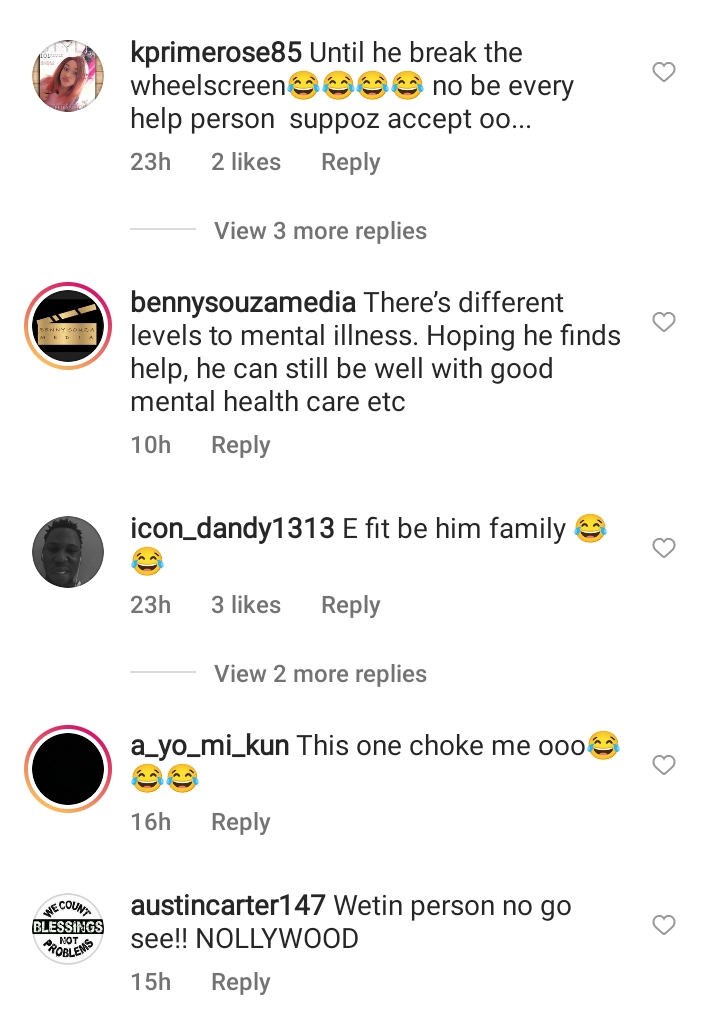
Task: Open bennysouzamedia's profile avatar
Action: [68, 327]
